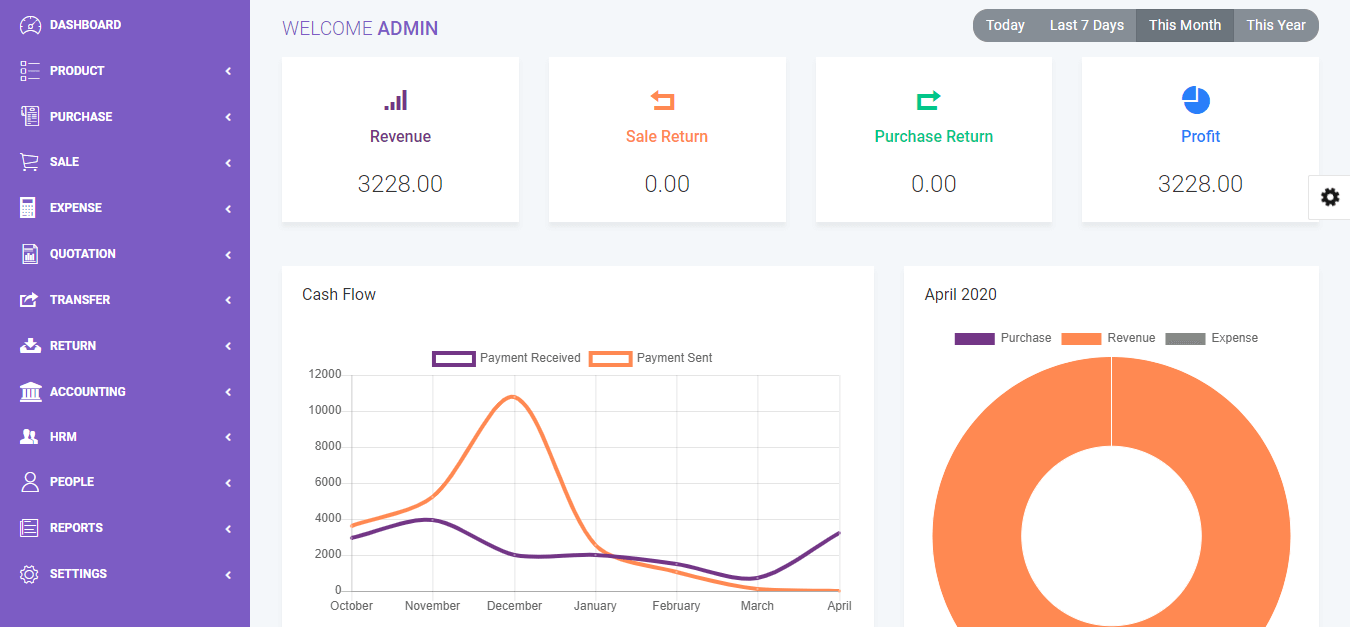
Task: Open the Accounting menu item
Action: coord(125,392)
